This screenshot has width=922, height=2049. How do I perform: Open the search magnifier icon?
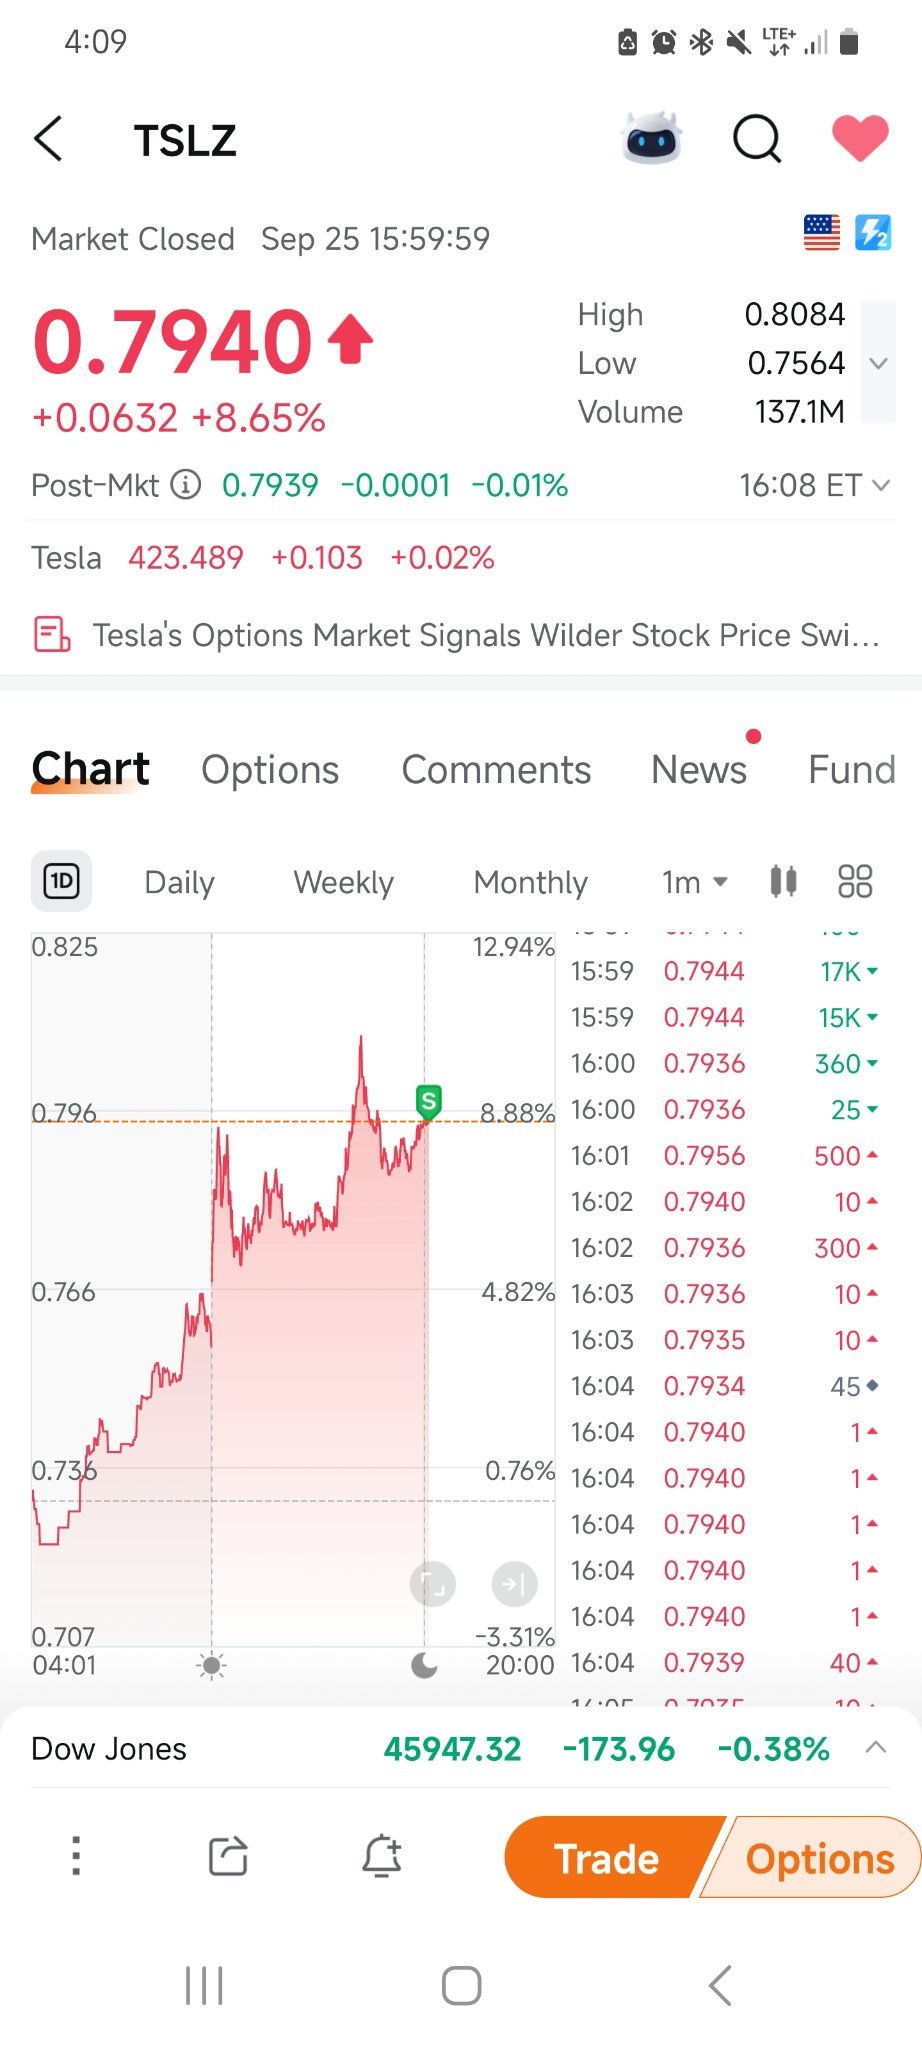point(757,138)
